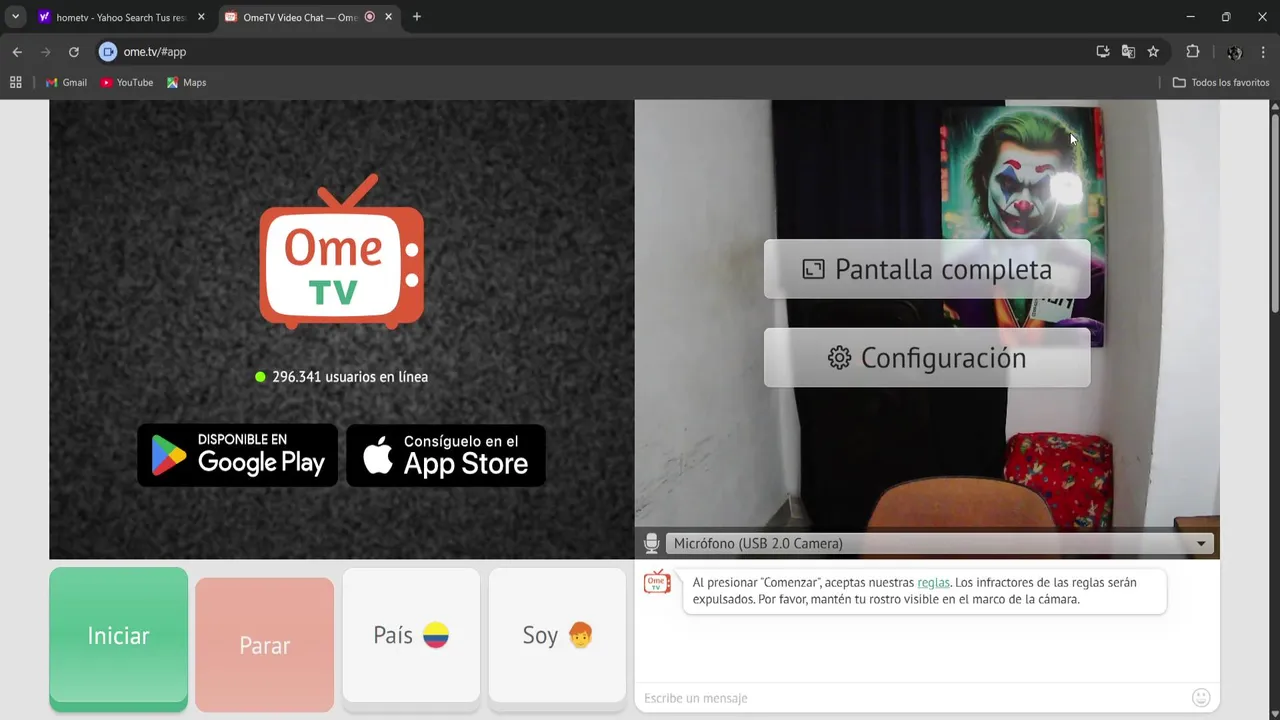This screenshot has width=1280, height=720.
Task: Open Configuración settings
Action: [927, 358]
